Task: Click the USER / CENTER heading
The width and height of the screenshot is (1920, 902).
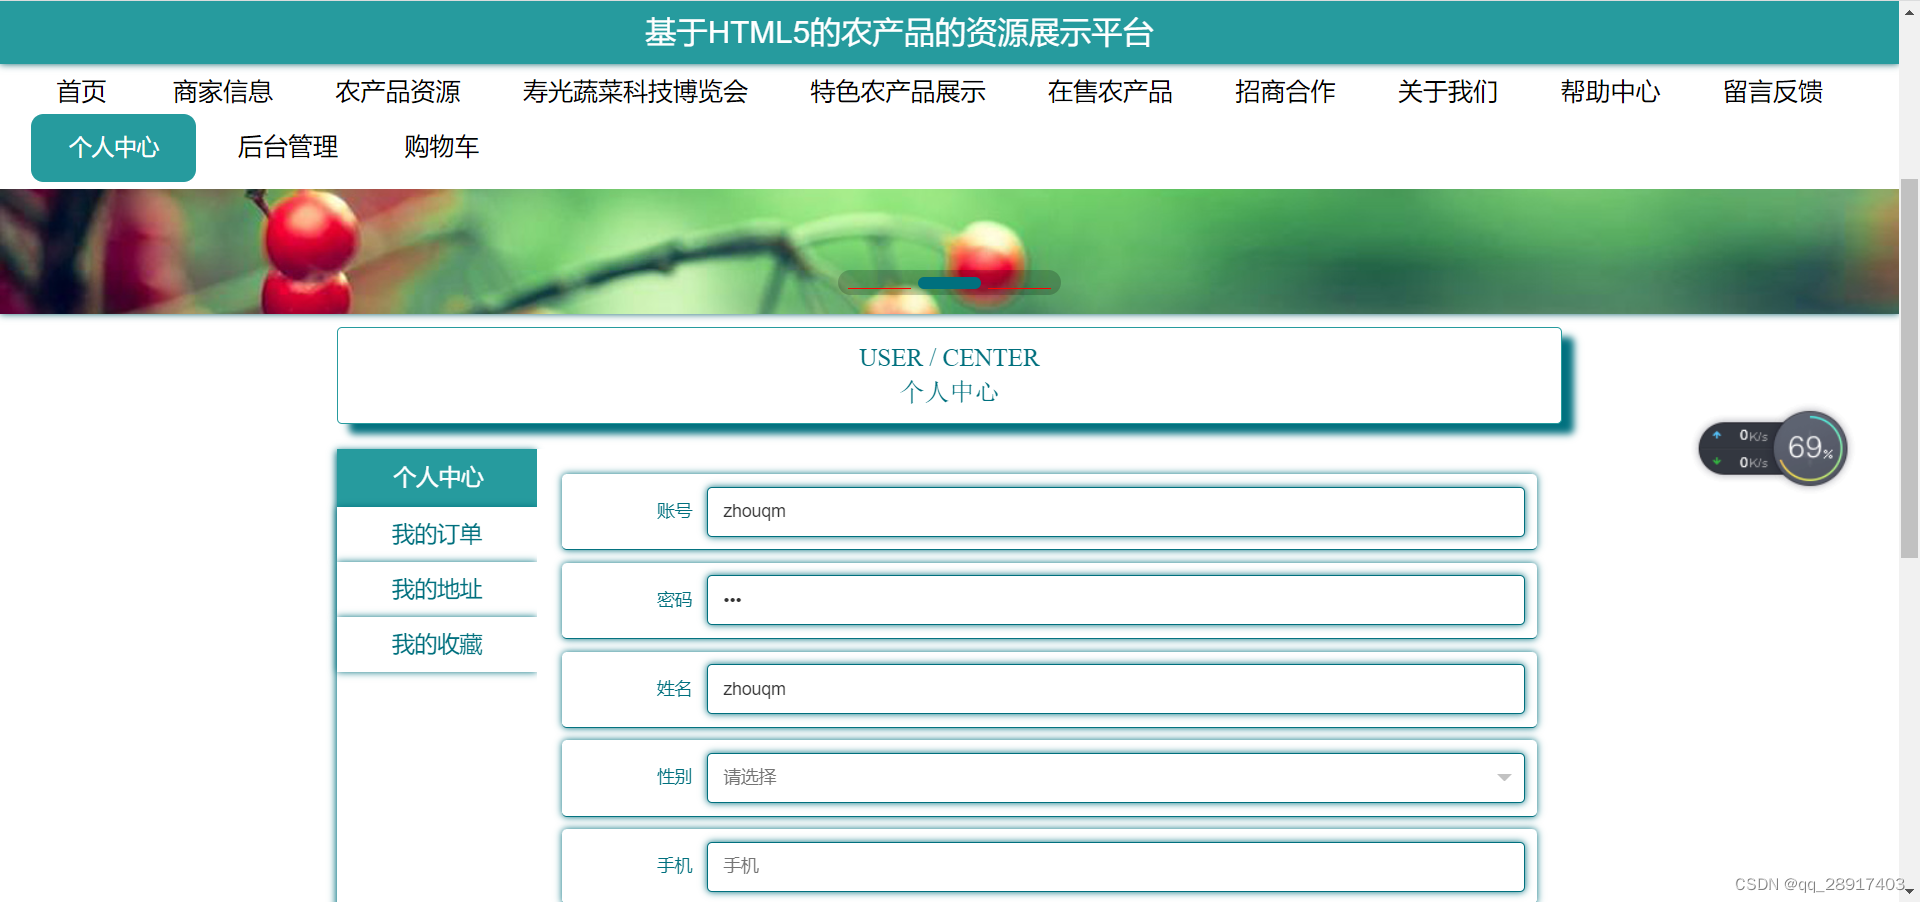Action: click(949, 358)
